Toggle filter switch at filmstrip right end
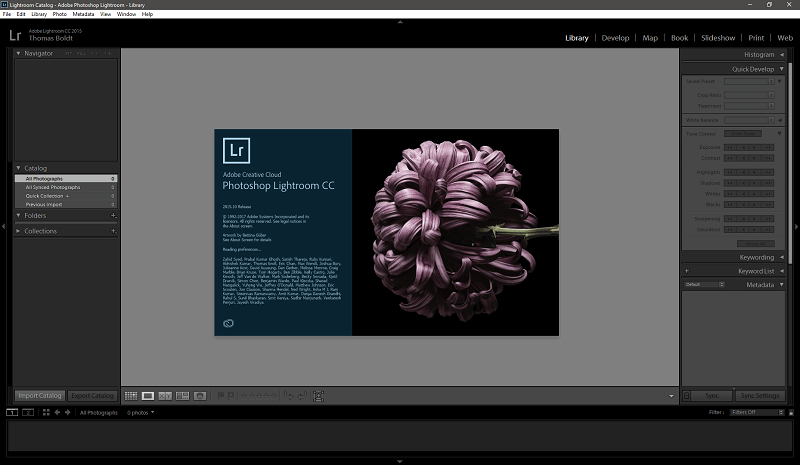Image resolution: width=800 pixels, height=465 pixels. pyautogui.click(x=791, y=412)
